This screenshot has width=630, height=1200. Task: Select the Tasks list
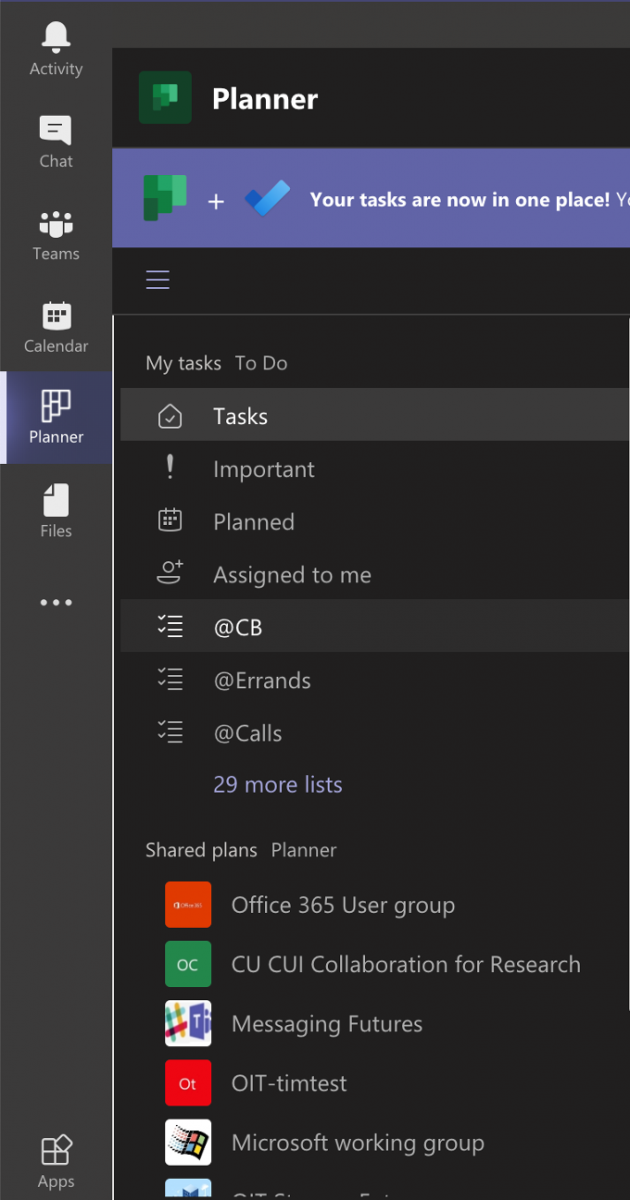click(375, 415)
